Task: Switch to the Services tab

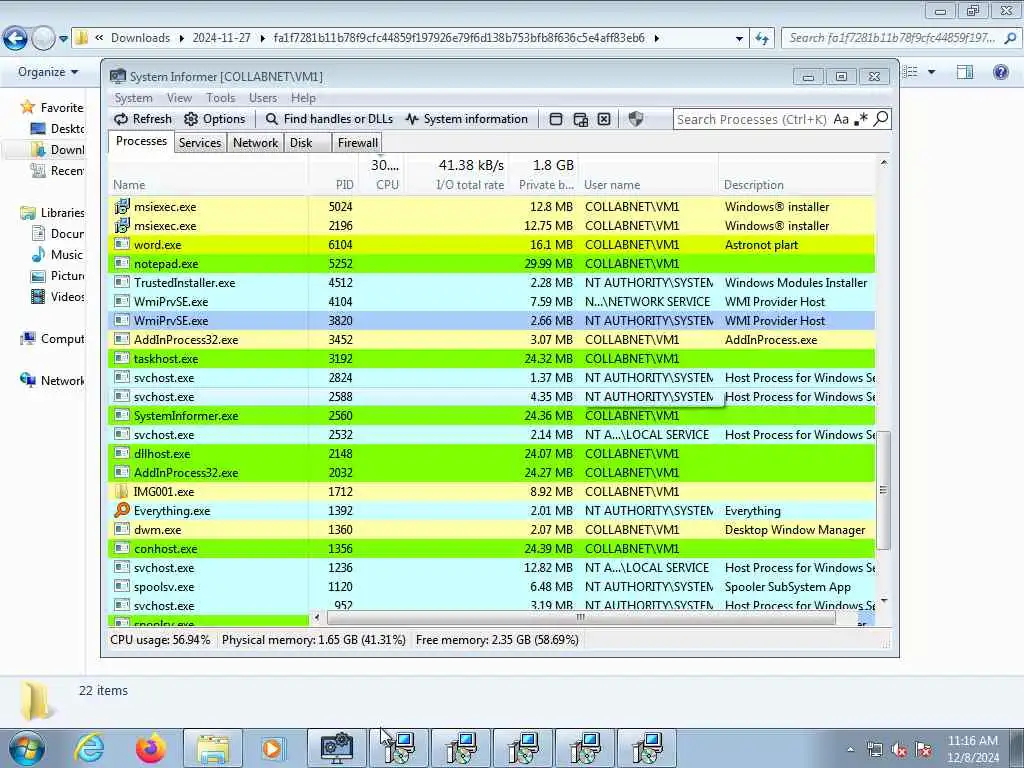Action: coord(200,142)
